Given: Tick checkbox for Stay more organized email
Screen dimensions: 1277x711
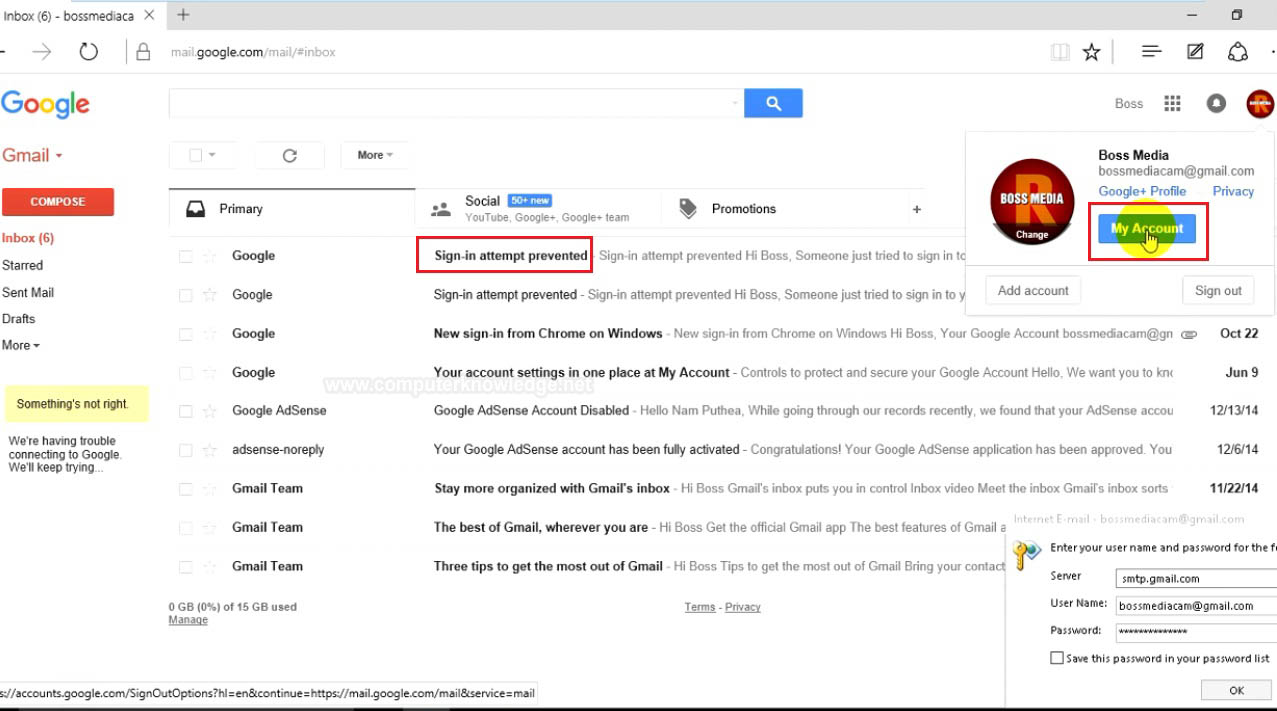Looking at the screenshot, I should (x=185, y=489).
